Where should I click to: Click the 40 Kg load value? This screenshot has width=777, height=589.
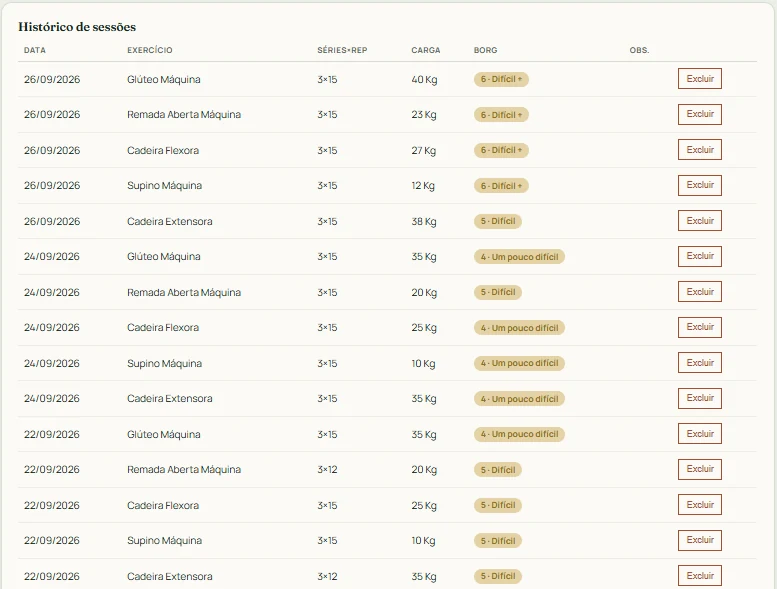point(424,79)
